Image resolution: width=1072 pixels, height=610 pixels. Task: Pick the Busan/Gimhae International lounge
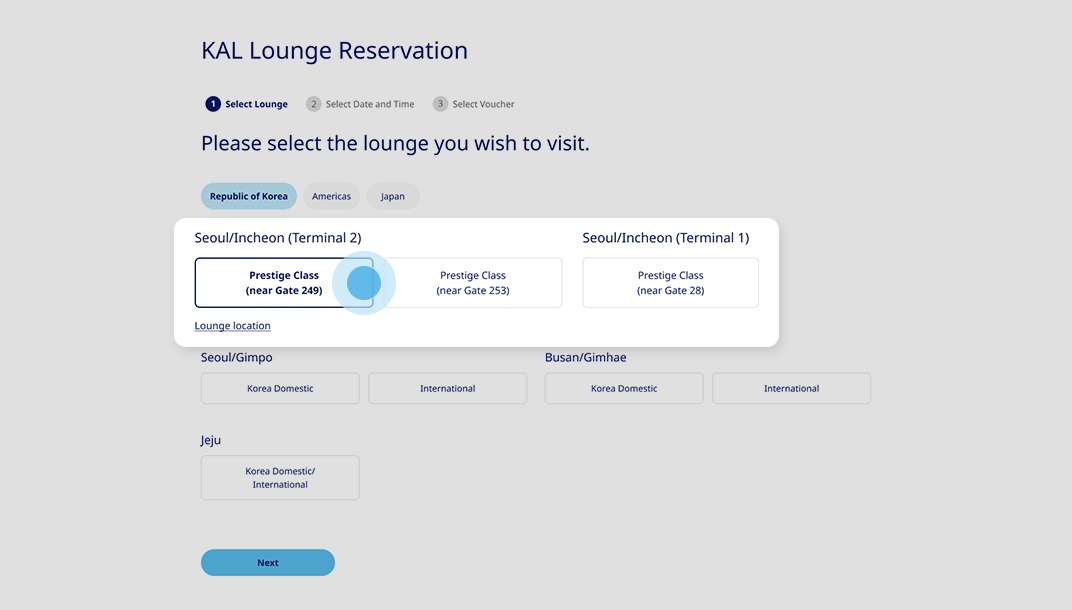[791, 388]
